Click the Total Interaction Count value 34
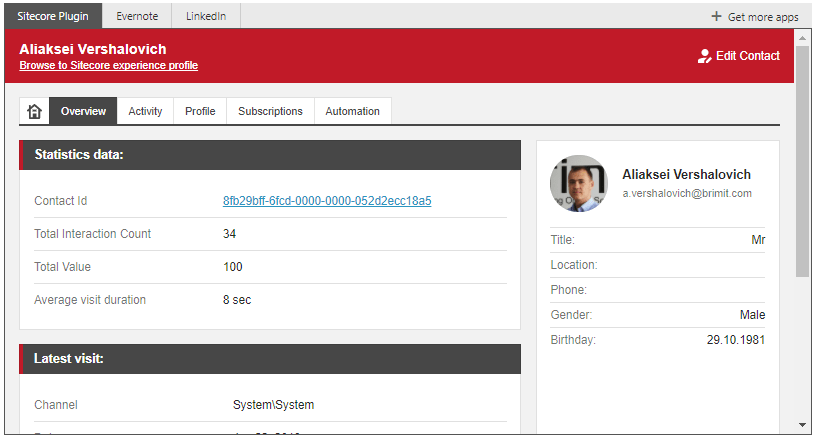816x438 pixels. coord(230,234)
